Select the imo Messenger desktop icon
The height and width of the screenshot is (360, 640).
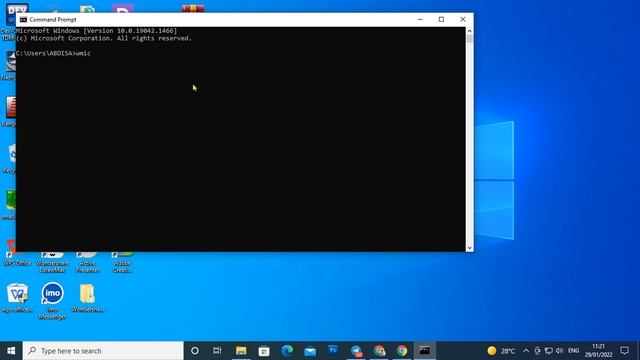[x=52, y=301]
